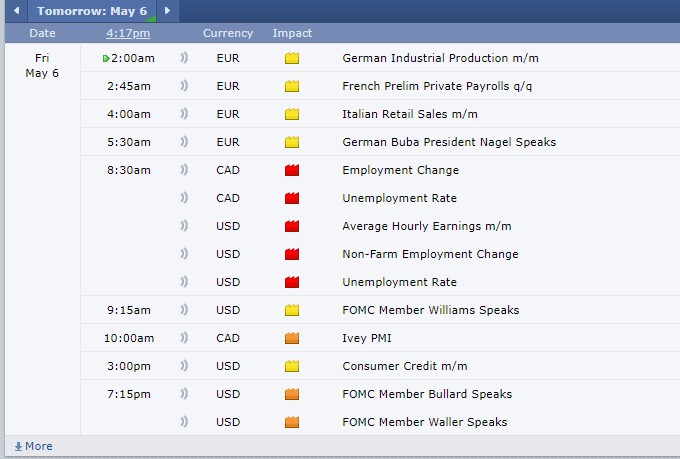Click red impact icon for CAD Employment Change

[292, 170]
